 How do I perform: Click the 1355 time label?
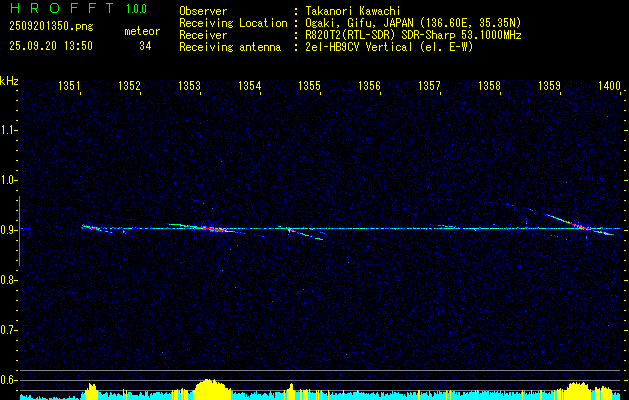pos(310,87)
